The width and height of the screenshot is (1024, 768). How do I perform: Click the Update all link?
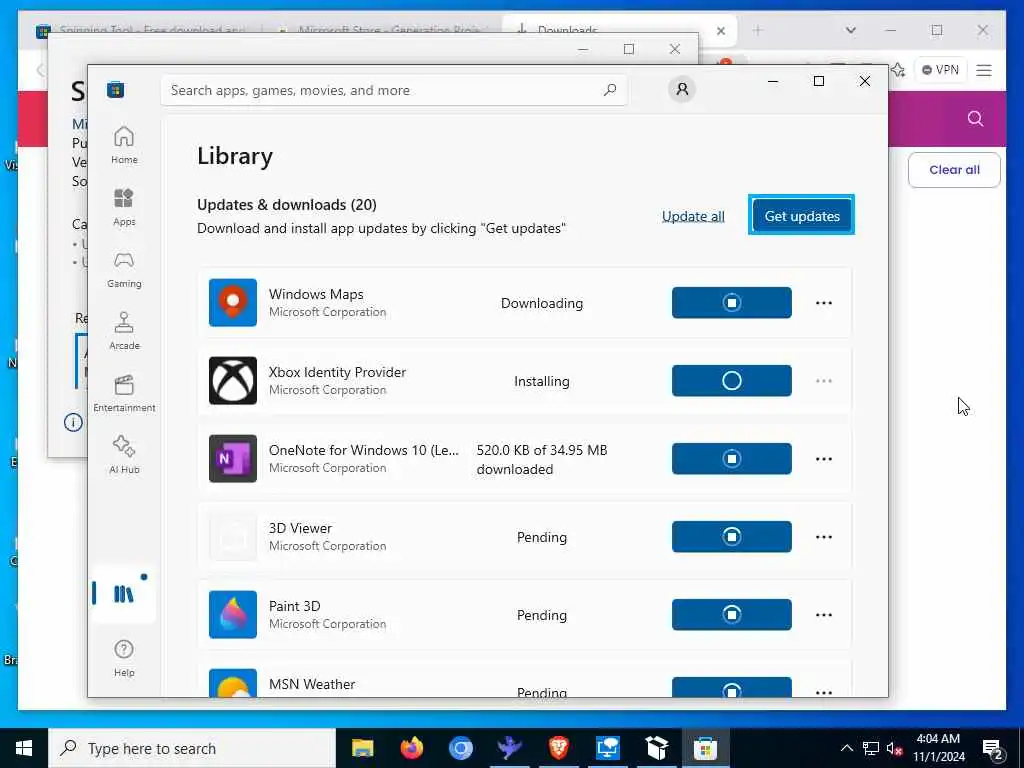point(693,216)
